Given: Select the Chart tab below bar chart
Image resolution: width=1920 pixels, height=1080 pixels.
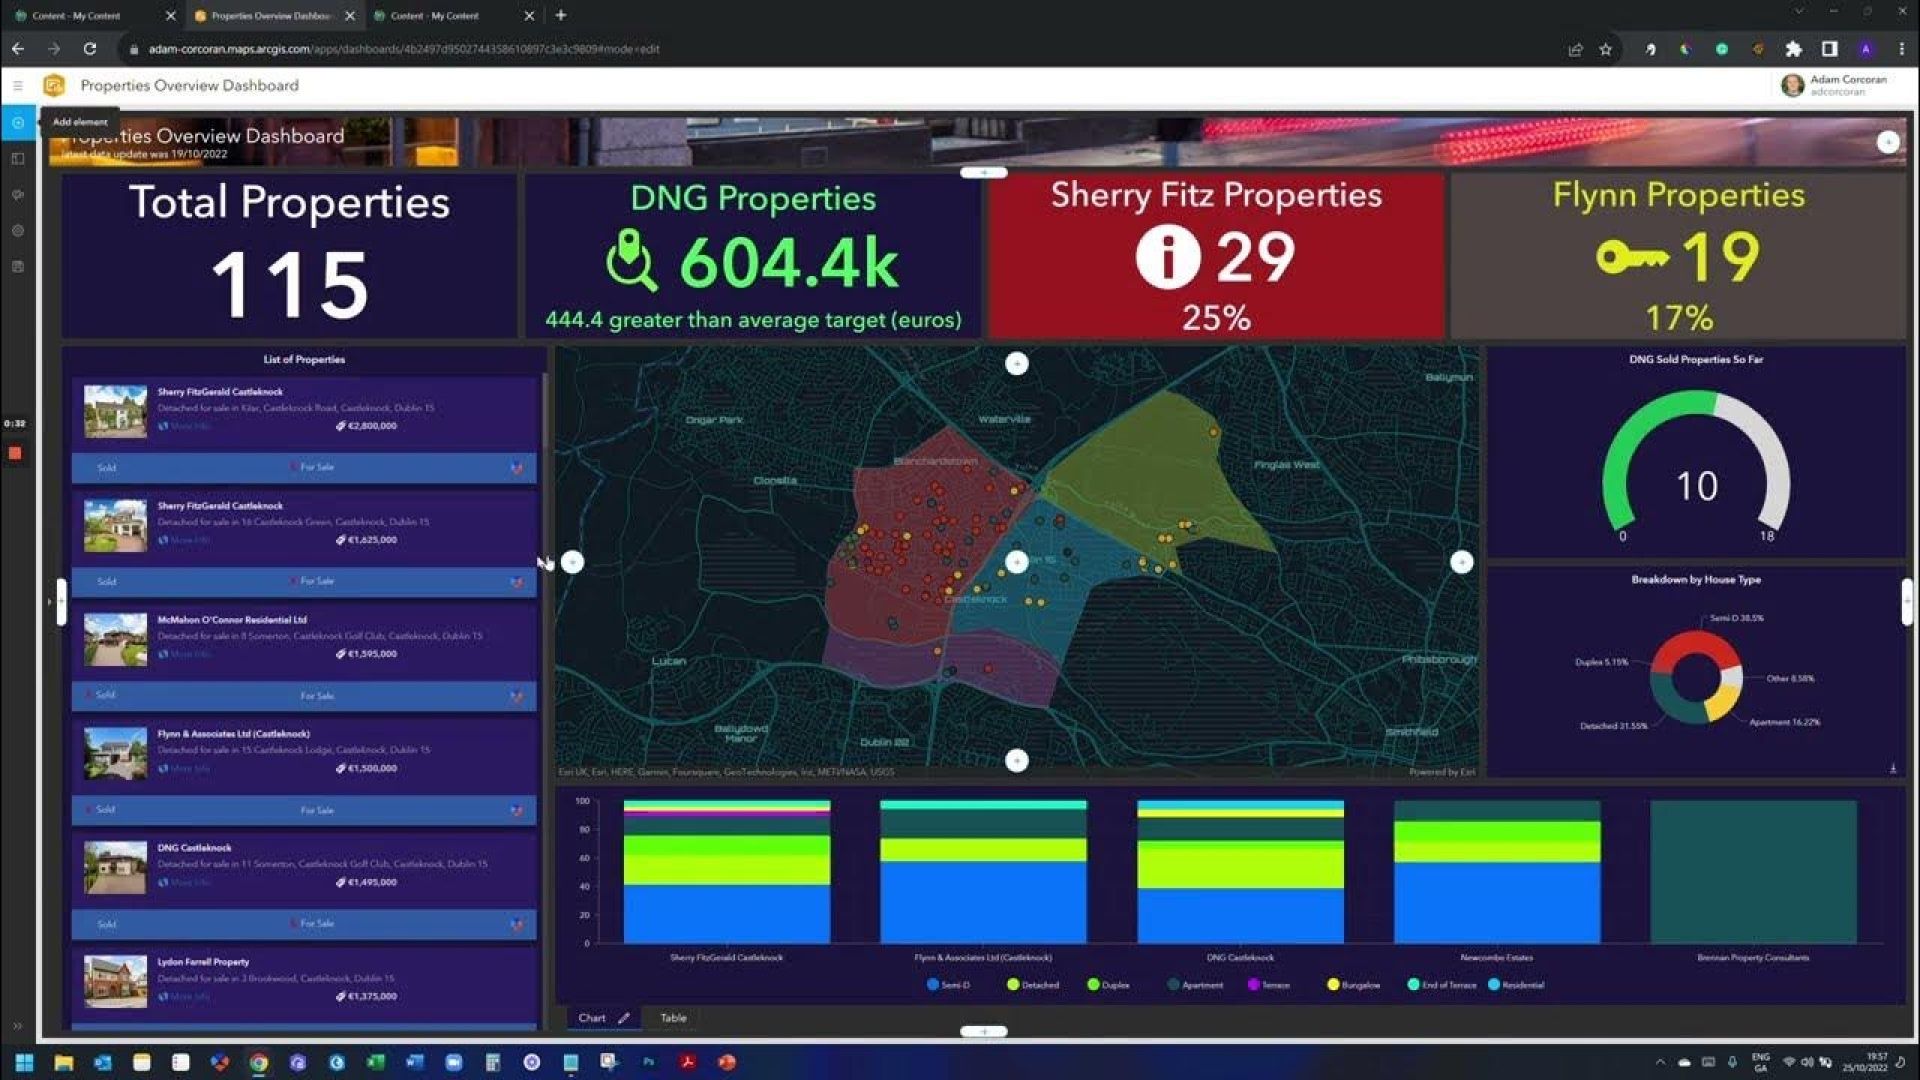Looking at the screenshot, I should (592, 1018).
